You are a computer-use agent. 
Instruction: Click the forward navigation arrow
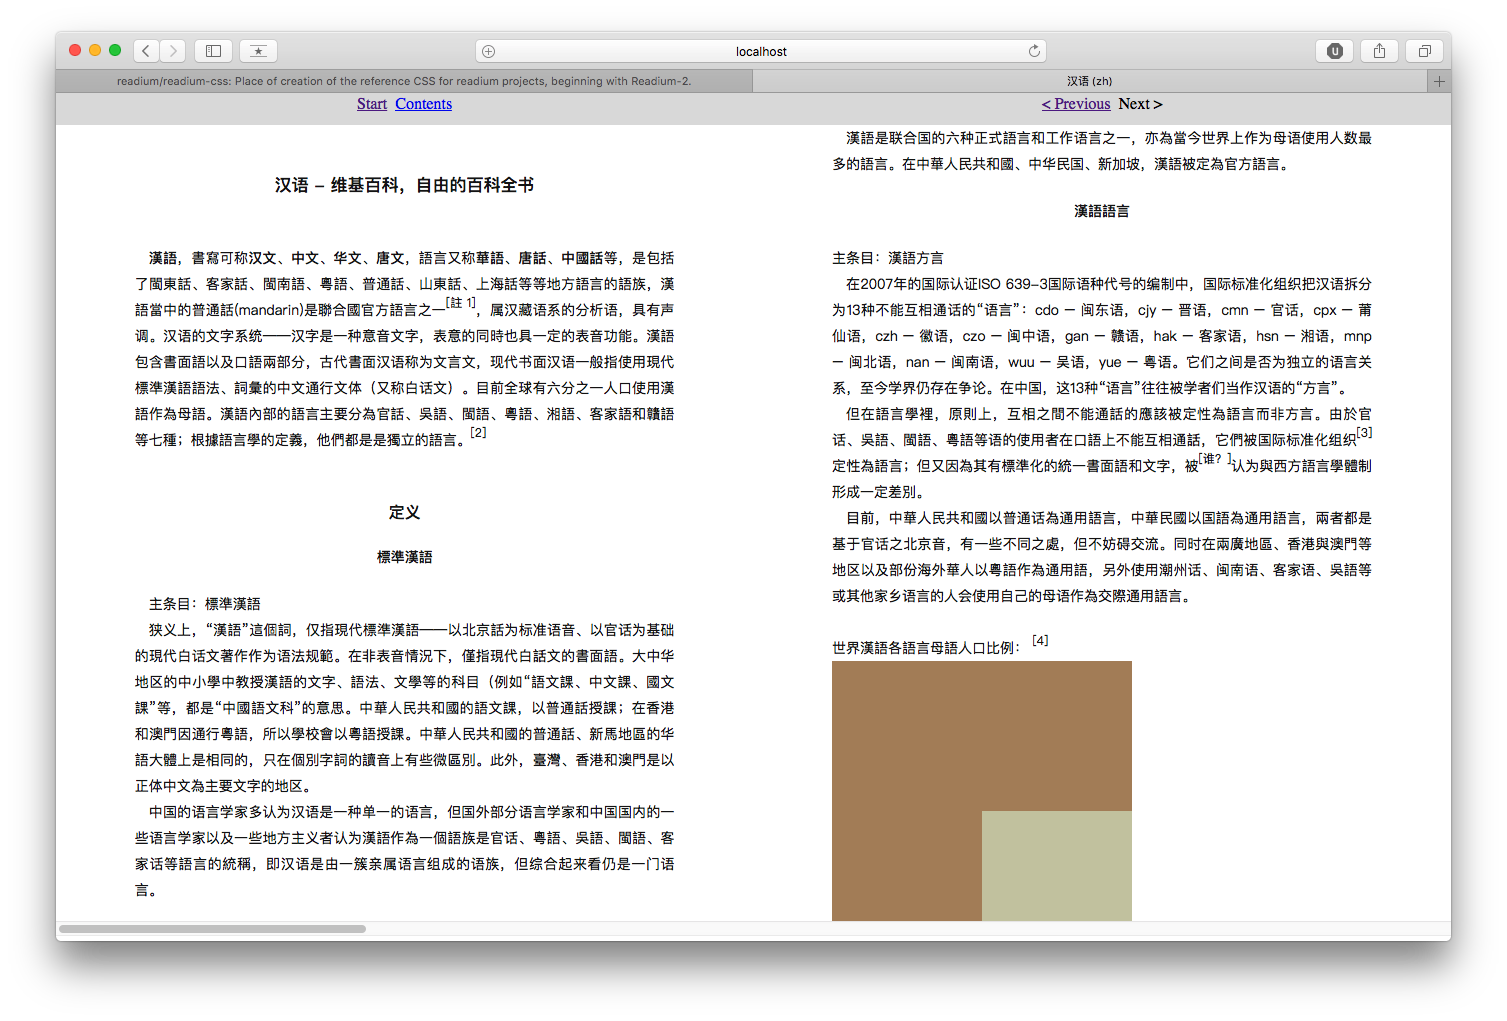pos(173,51)
